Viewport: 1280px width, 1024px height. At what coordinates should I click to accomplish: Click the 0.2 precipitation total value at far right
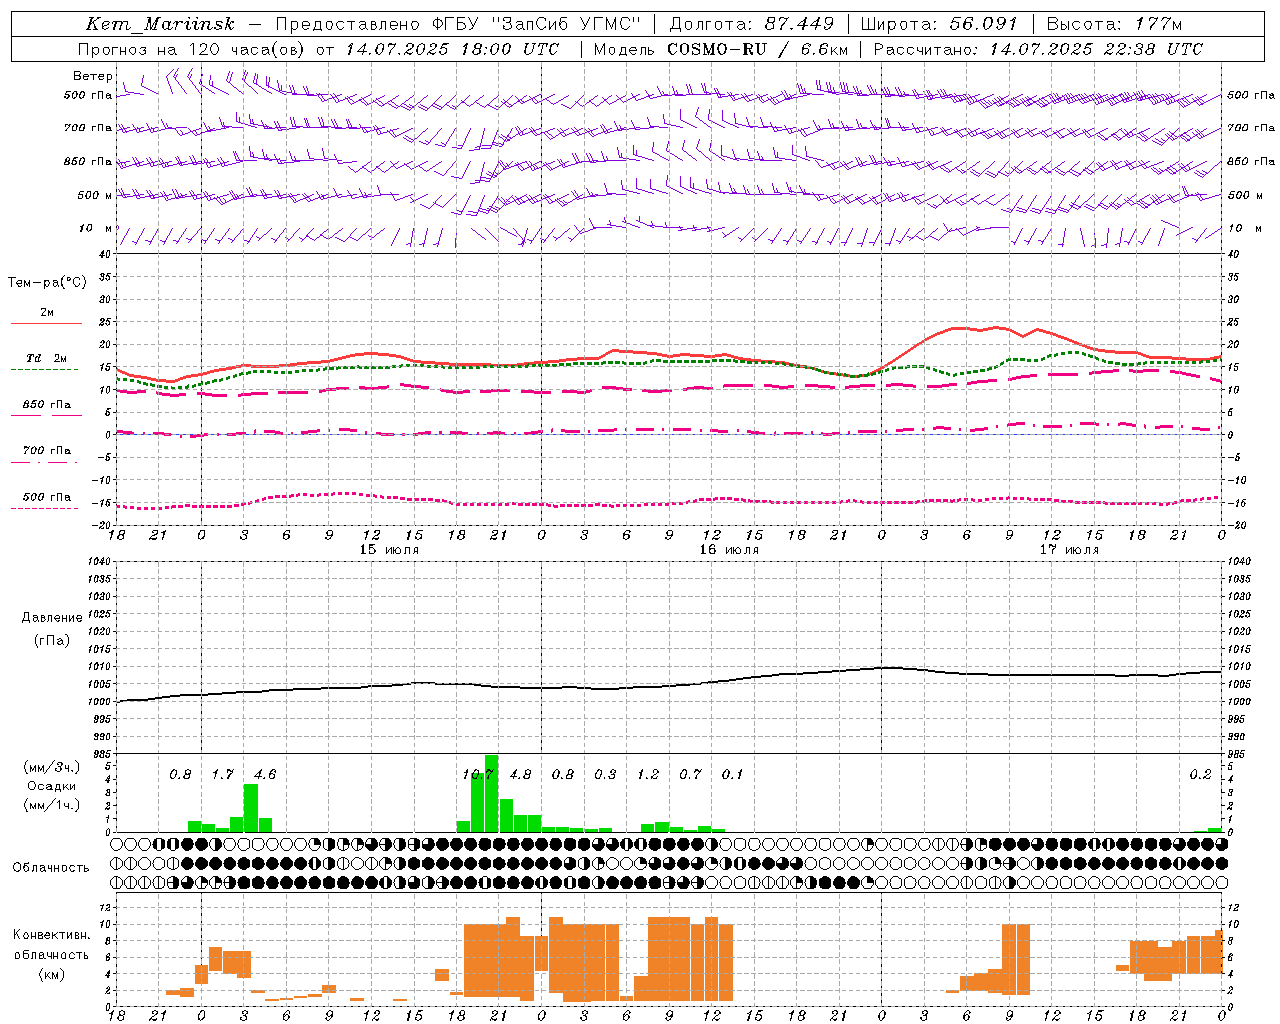click(1200, 774)
